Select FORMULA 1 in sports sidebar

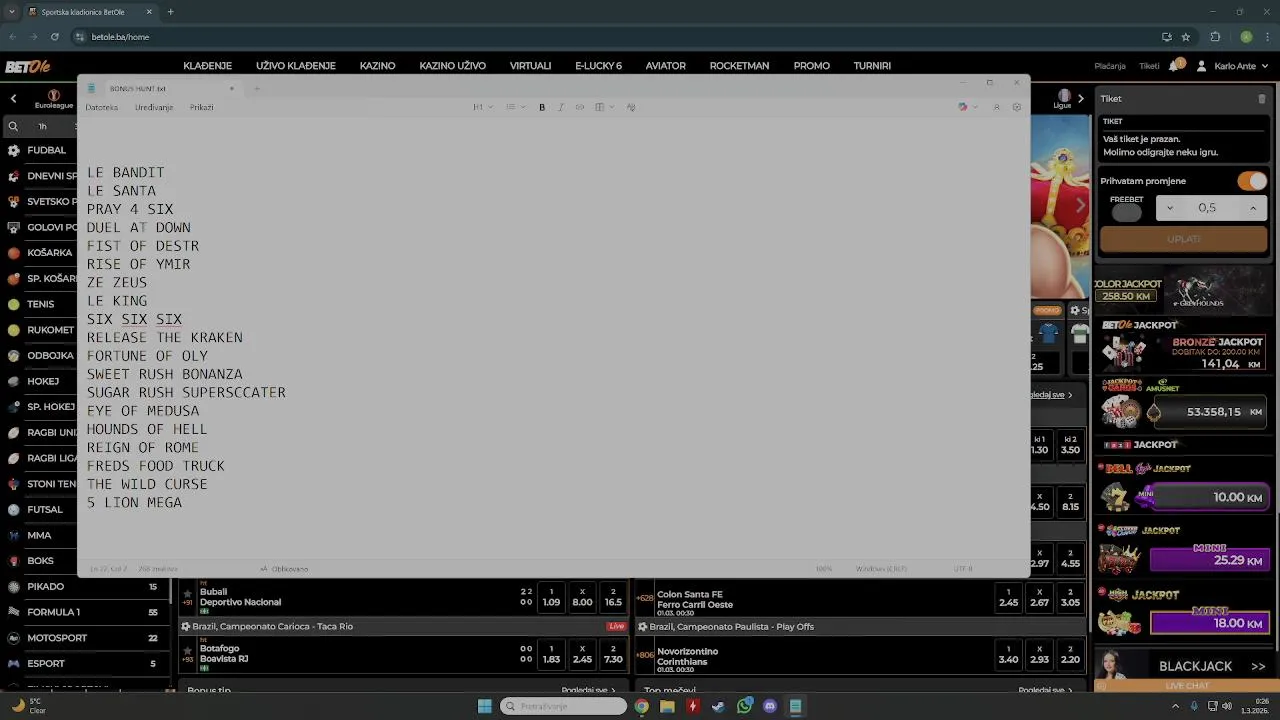54,612
